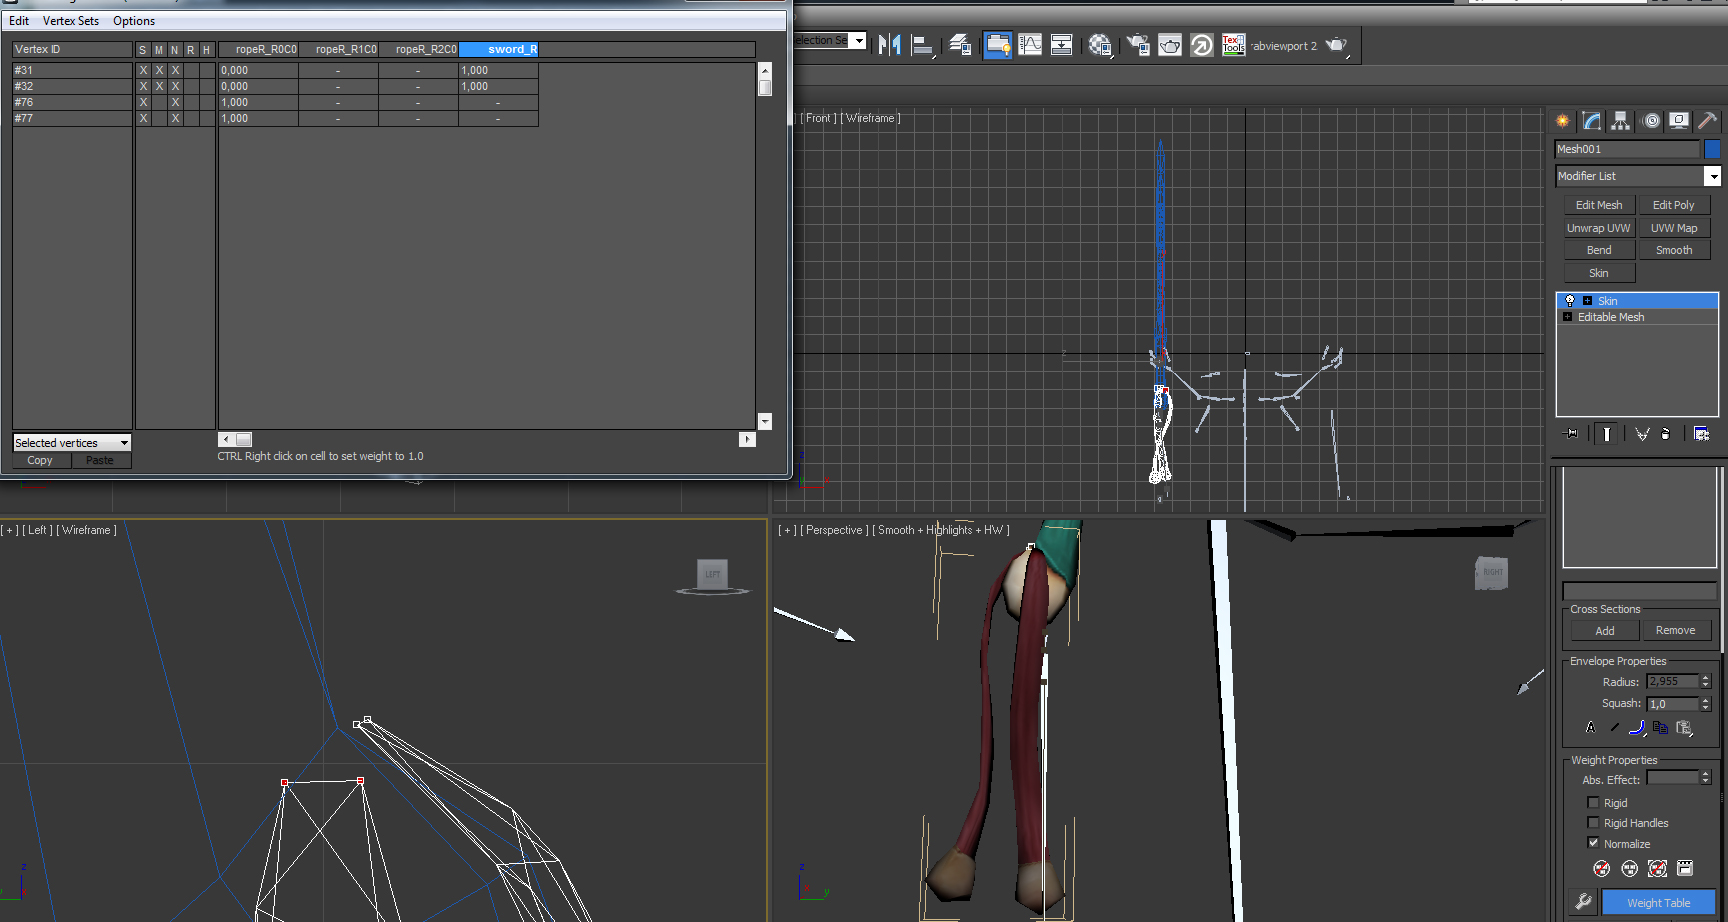1728x922 pixels.
Task: Open the Utilities hammer panel tab
Action: (1708, 121)
